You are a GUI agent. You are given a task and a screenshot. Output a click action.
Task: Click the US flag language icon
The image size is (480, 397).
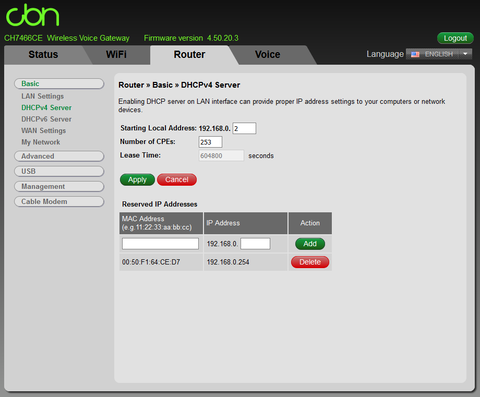coord(415,54)
